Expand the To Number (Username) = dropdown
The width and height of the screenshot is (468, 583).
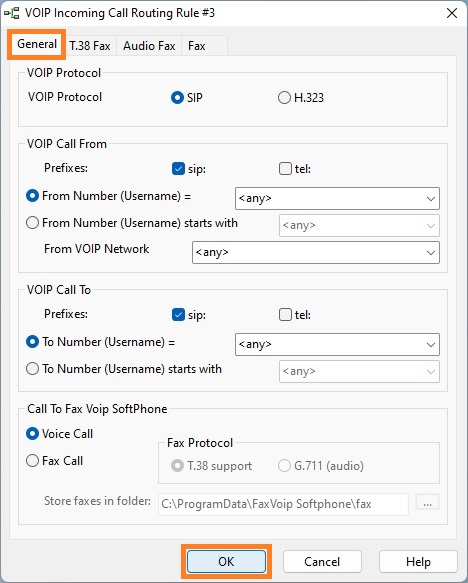pyautogui.click(x=337, y=344)
